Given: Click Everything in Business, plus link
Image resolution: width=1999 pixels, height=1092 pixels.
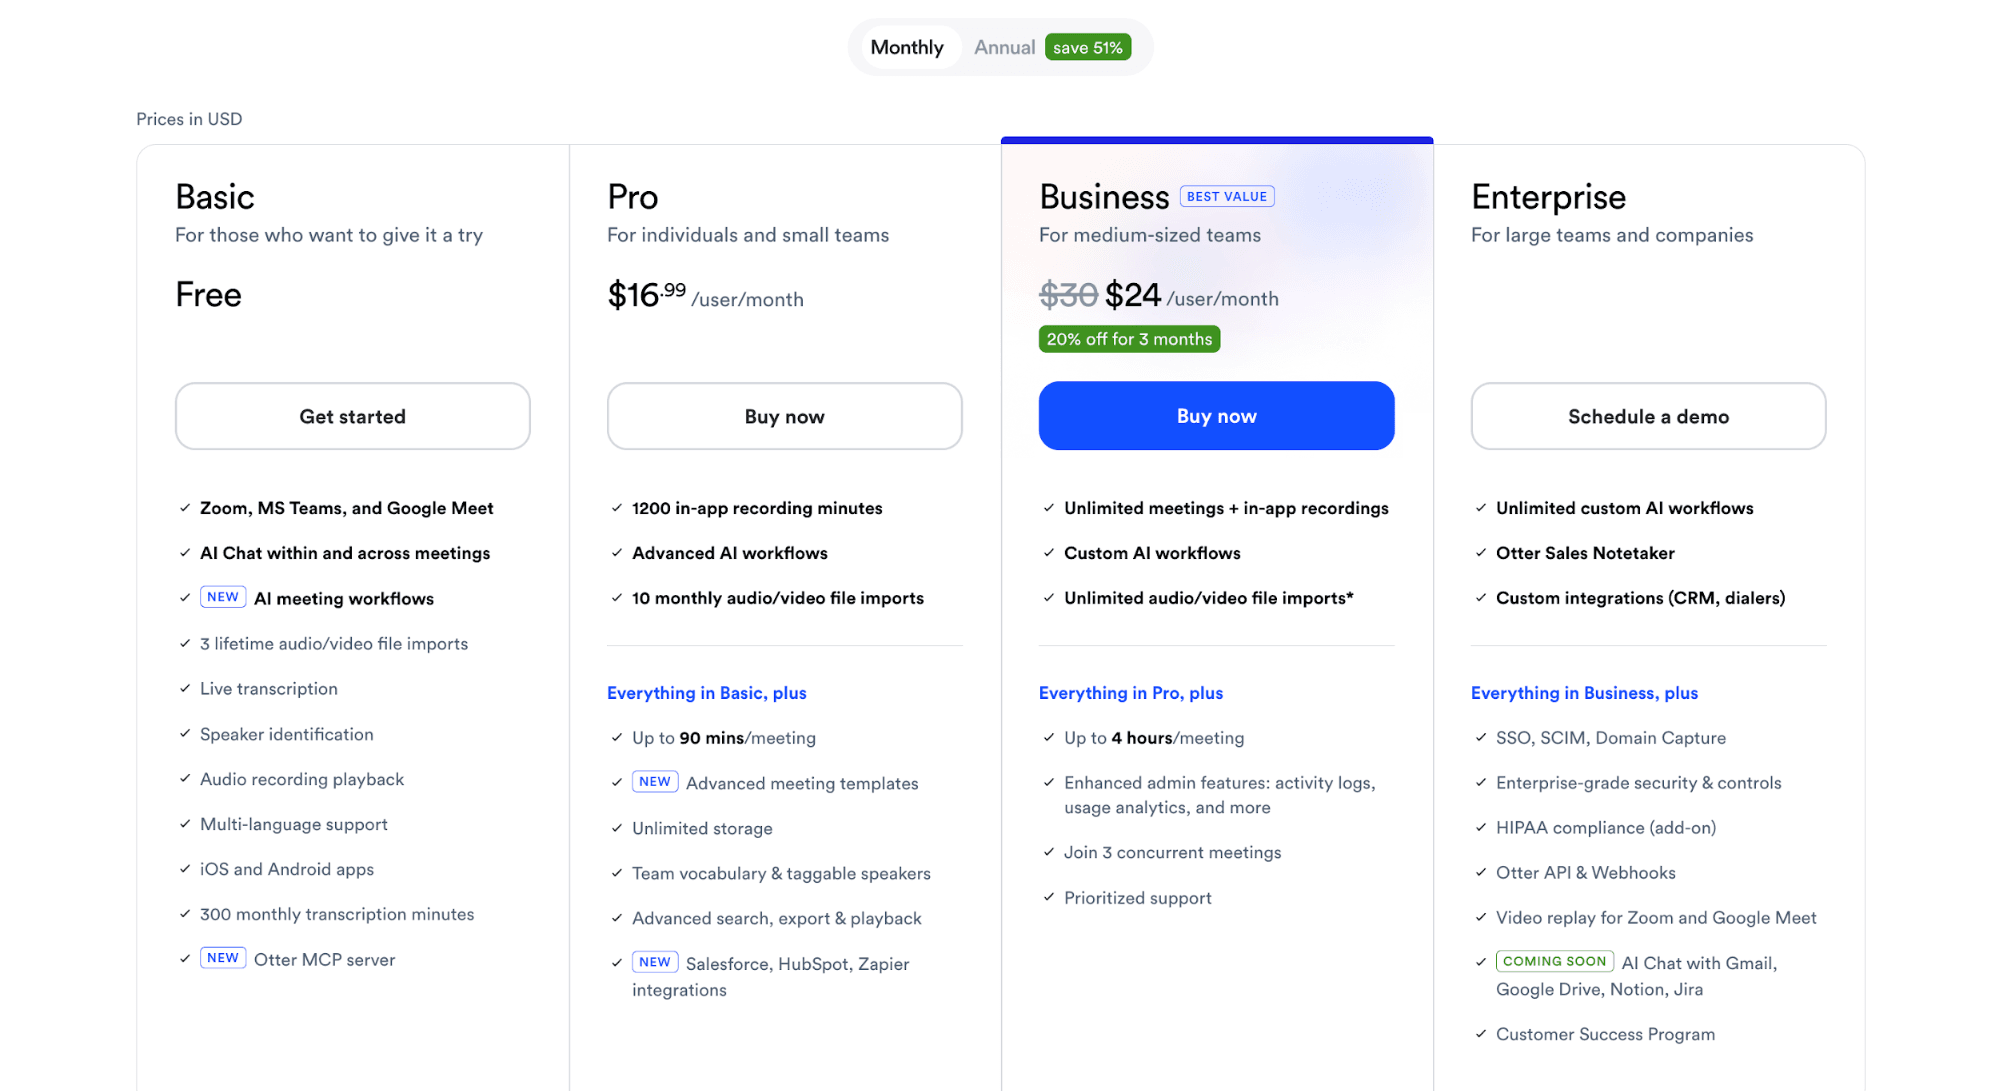Looking at the screenshot, I should click(1584, 693).
